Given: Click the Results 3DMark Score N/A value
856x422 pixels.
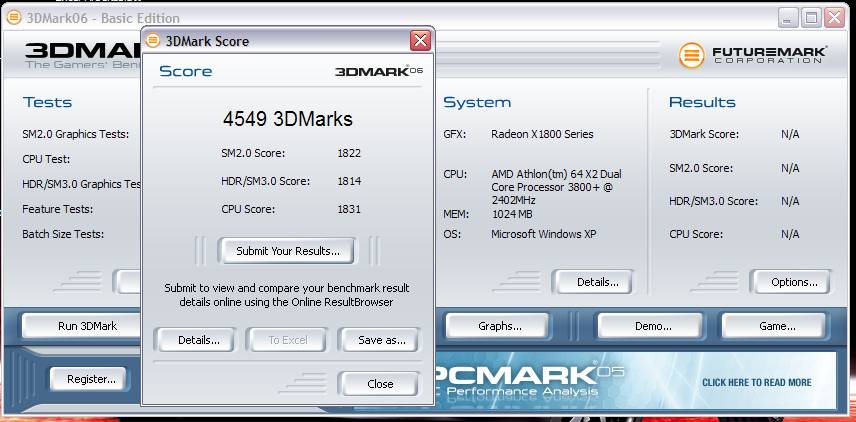Looking at the screenshot, I should (790, 134).
